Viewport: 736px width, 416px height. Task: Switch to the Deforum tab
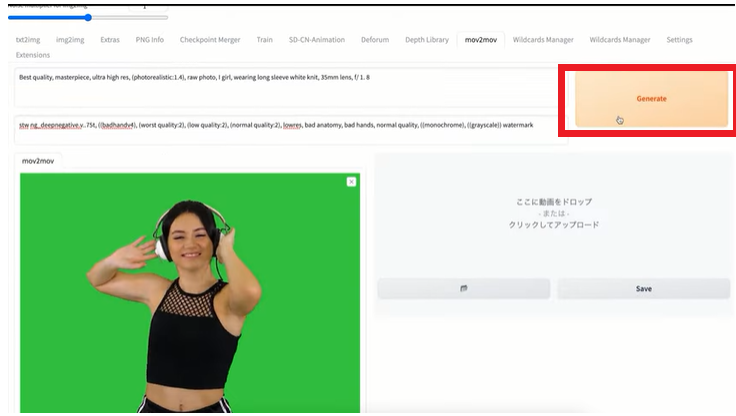click(x=375, y=40)
